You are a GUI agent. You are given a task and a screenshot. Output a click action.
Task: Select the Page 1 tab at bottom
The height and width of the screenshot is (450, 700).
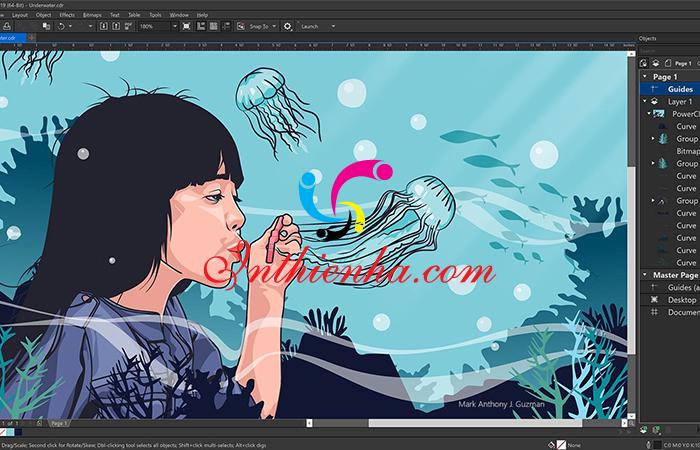click(58, 423)
